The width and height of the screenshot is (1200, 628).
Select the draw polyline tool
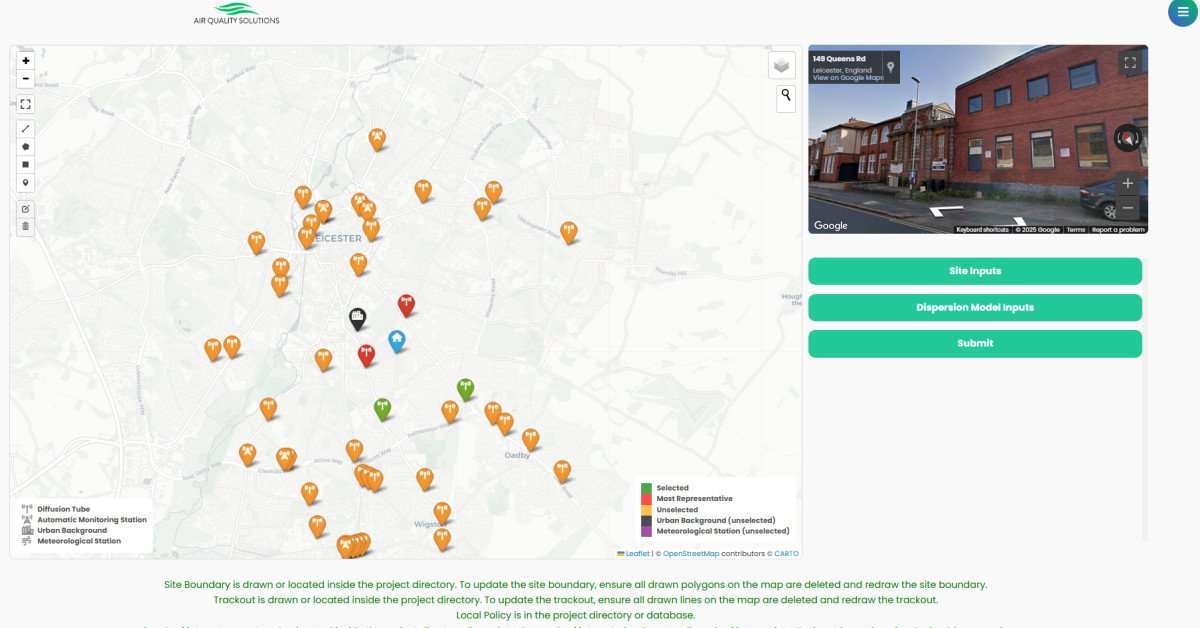pos(26,129)
